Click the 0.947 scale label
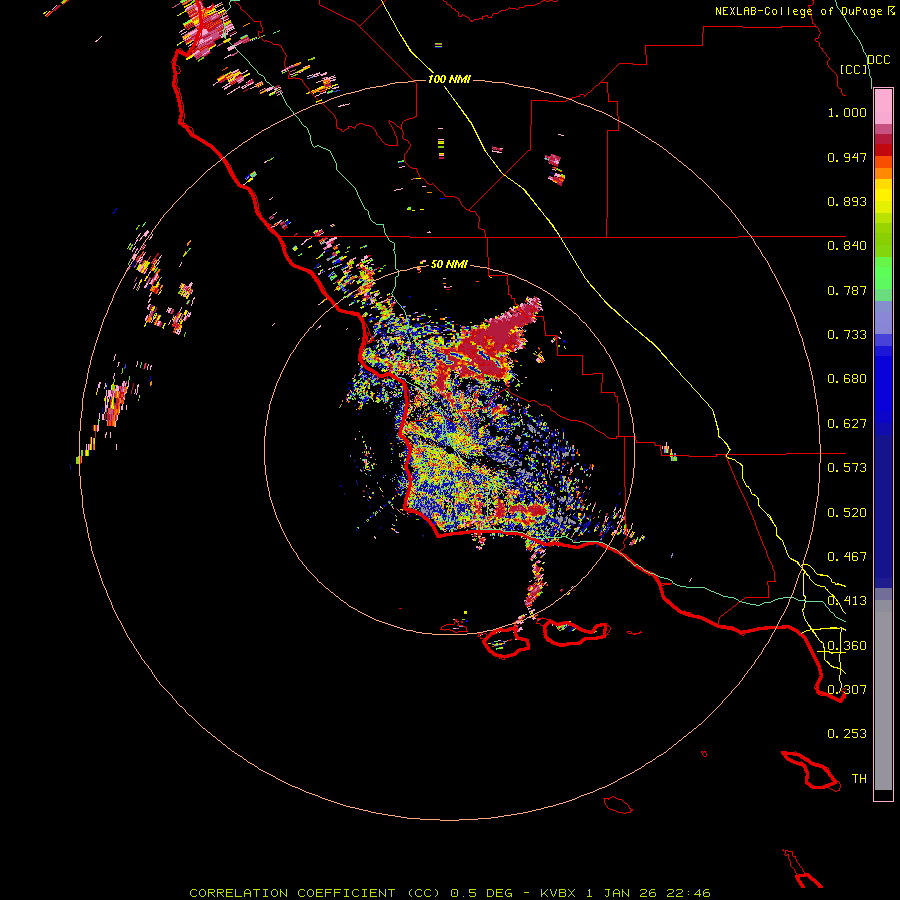 pyautogui.click(x=847, y=157)
